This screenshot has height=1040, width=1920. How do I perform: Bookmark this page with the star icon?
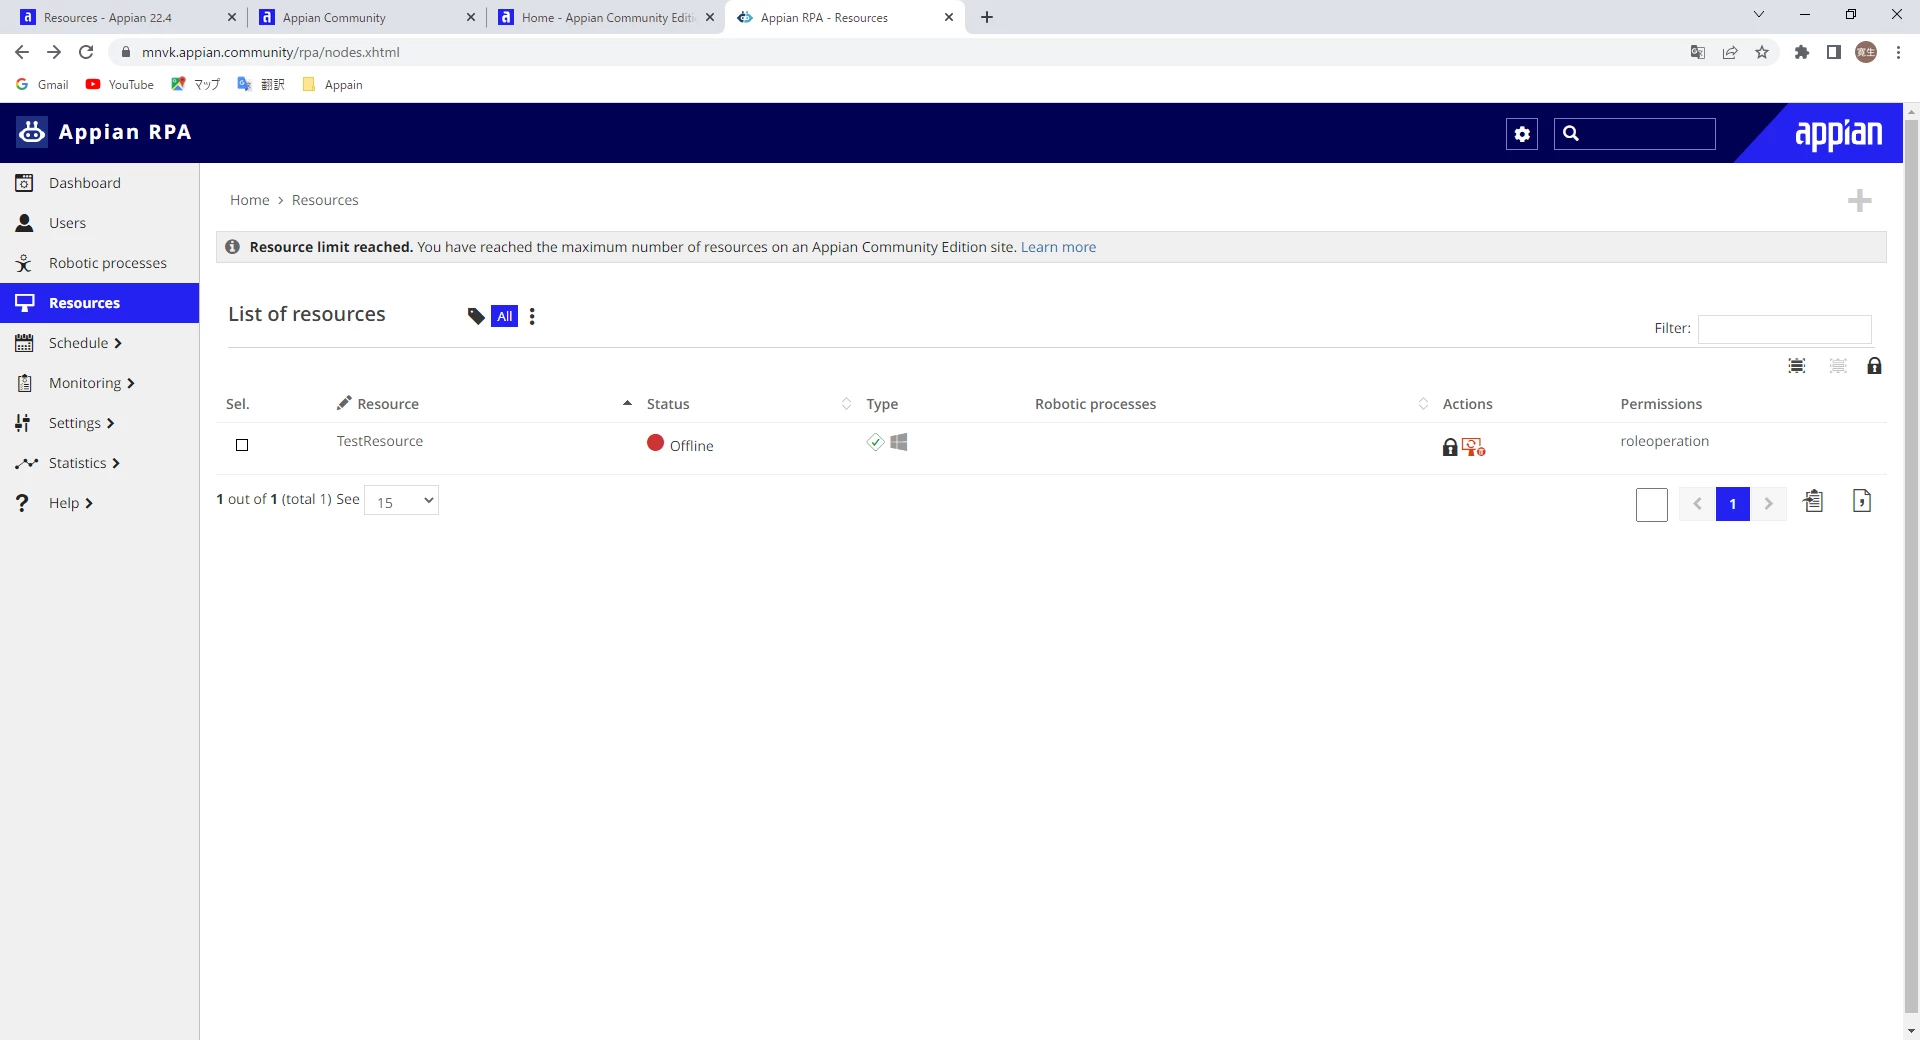[1762, 52]
